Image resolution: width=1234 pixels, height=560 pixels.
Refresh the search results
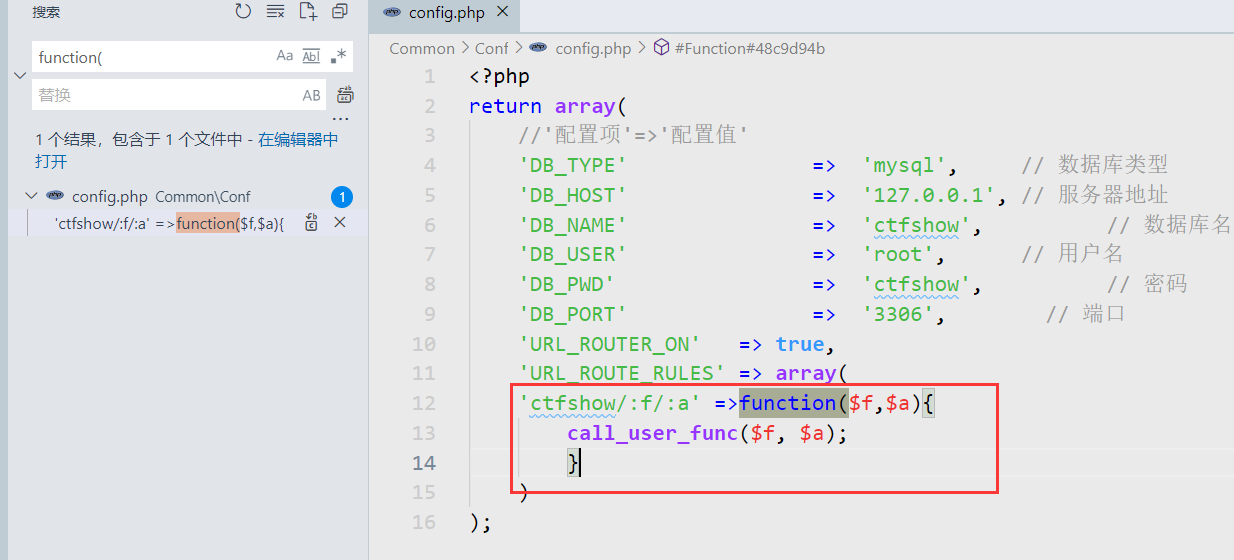coord(243,12)
